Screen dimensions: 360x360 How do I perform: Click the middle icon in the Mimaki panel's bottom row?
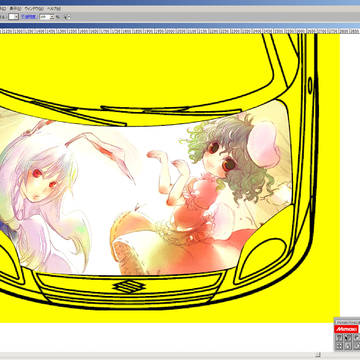coord(347,346)
